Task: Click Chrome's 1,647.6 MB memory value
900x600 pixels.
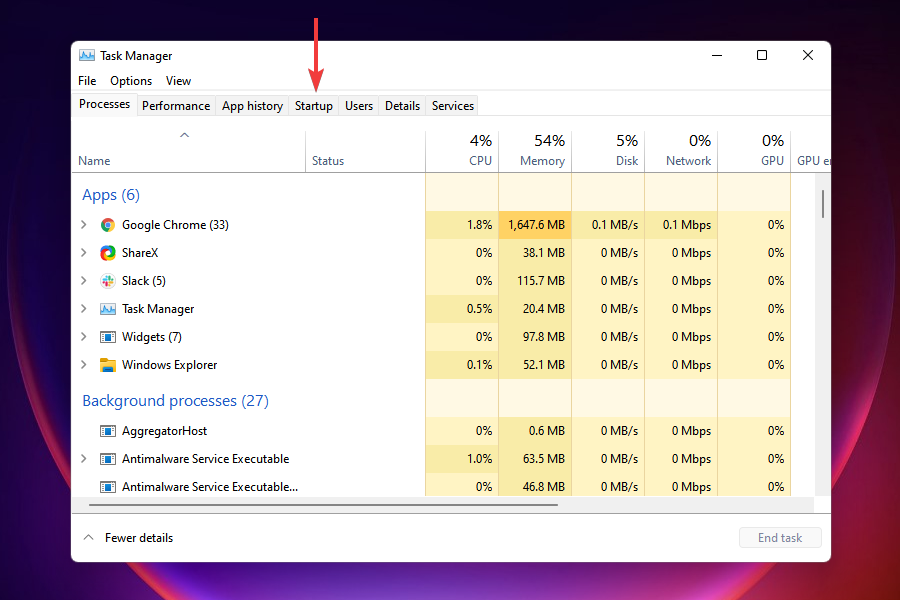Action: (535, 225)
